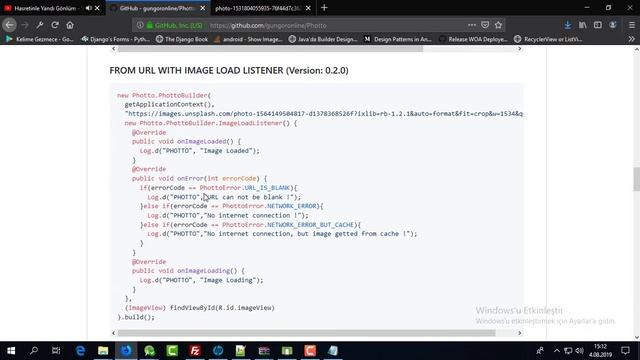Click the page vertical scrollbar thumb
The width and height of the screenshot is (640, 360).
point(636,179)
